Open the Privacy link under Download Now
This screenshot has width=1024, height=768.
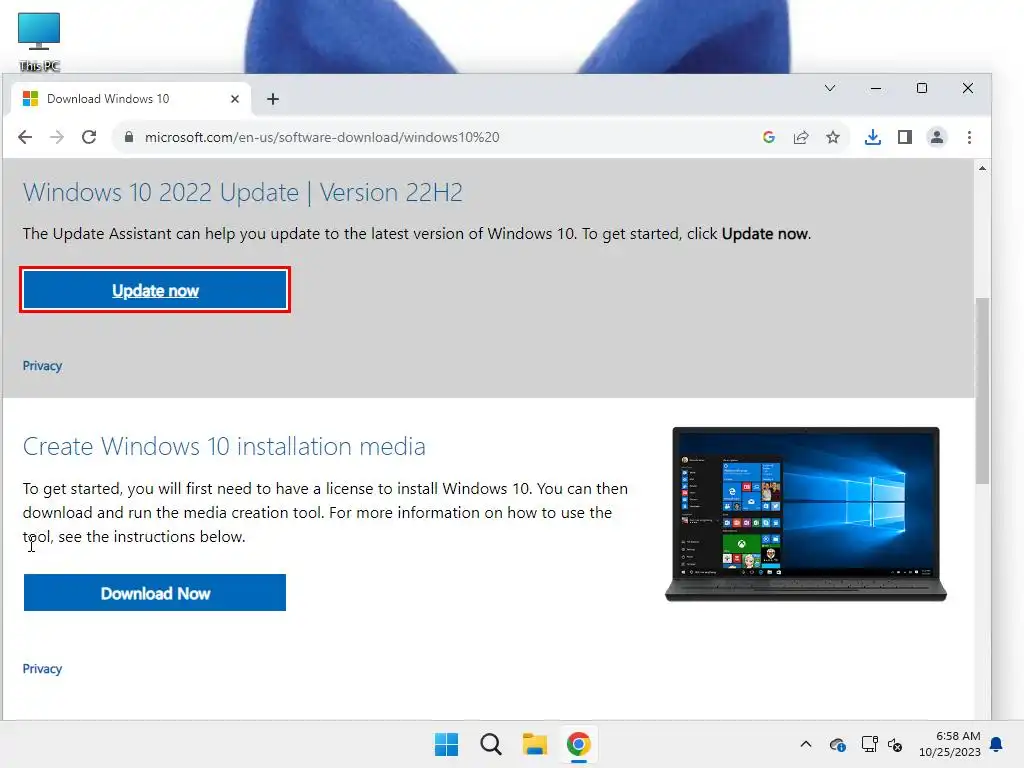(x=42, y=669)
